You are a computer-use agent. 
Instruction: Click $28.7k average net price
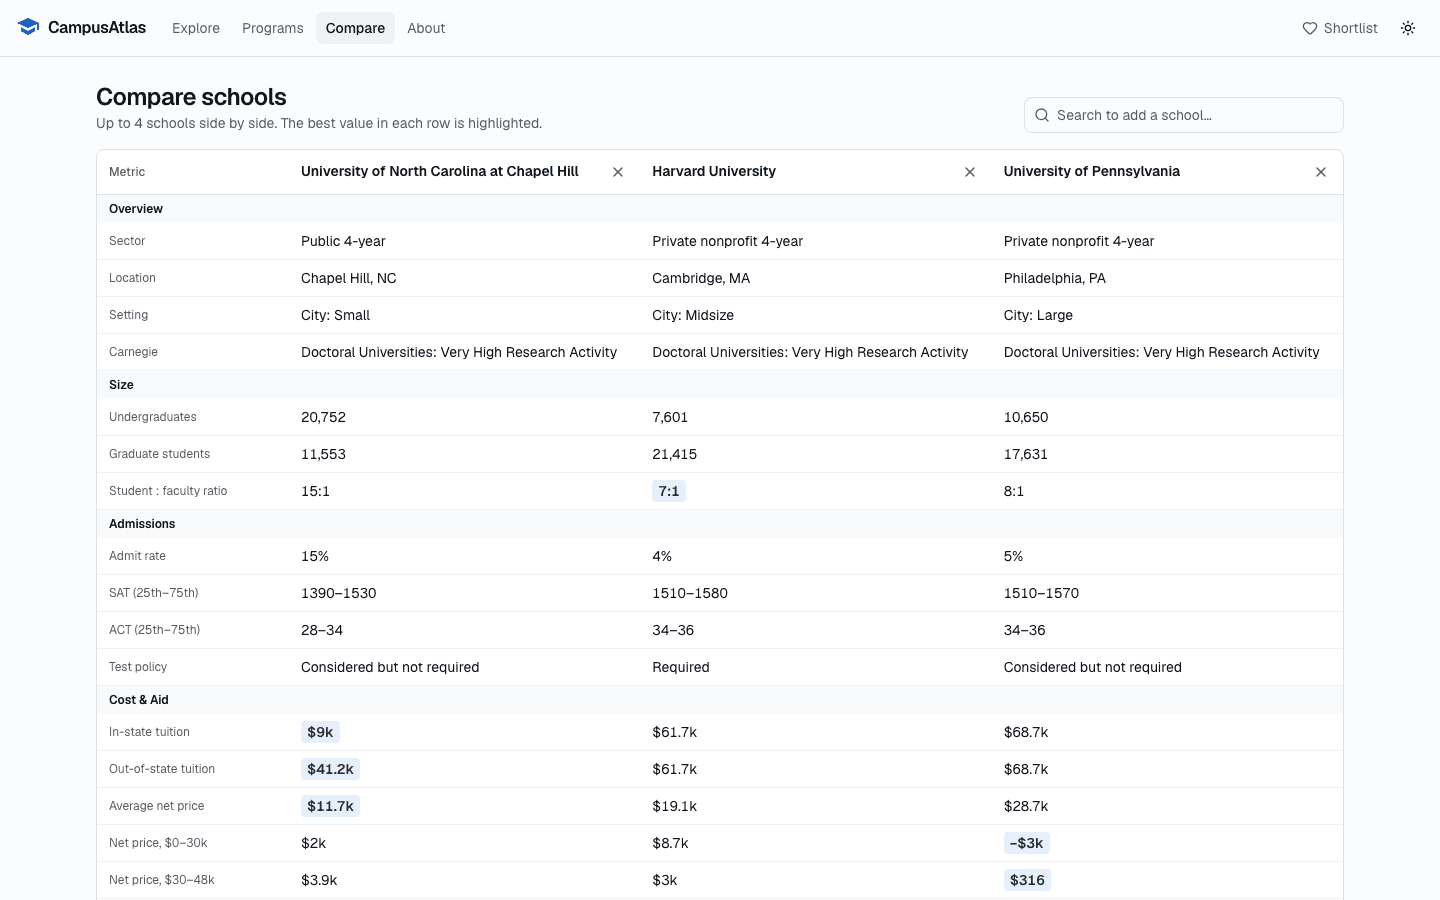point(1026,806)
